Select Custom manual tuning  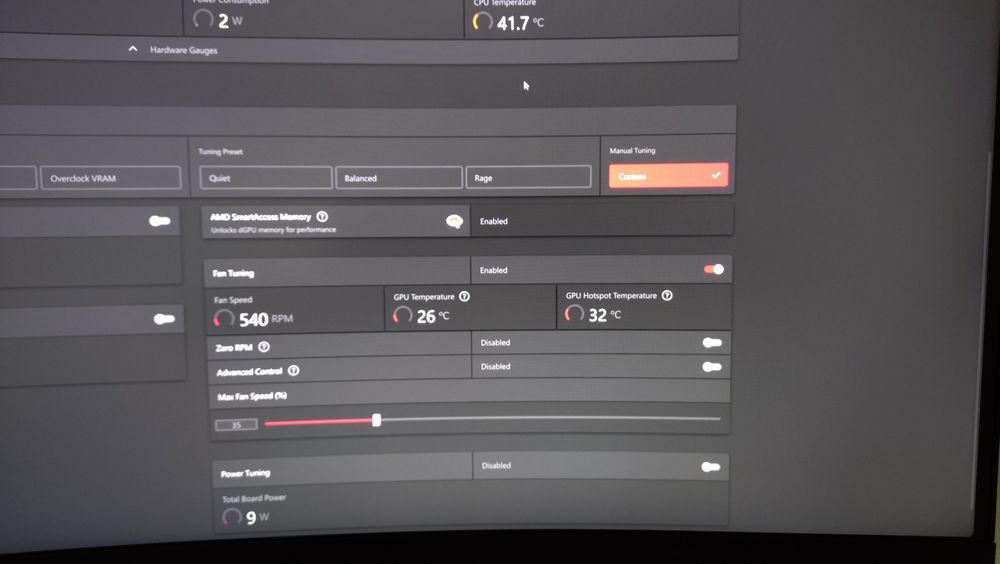coord(668,175)
